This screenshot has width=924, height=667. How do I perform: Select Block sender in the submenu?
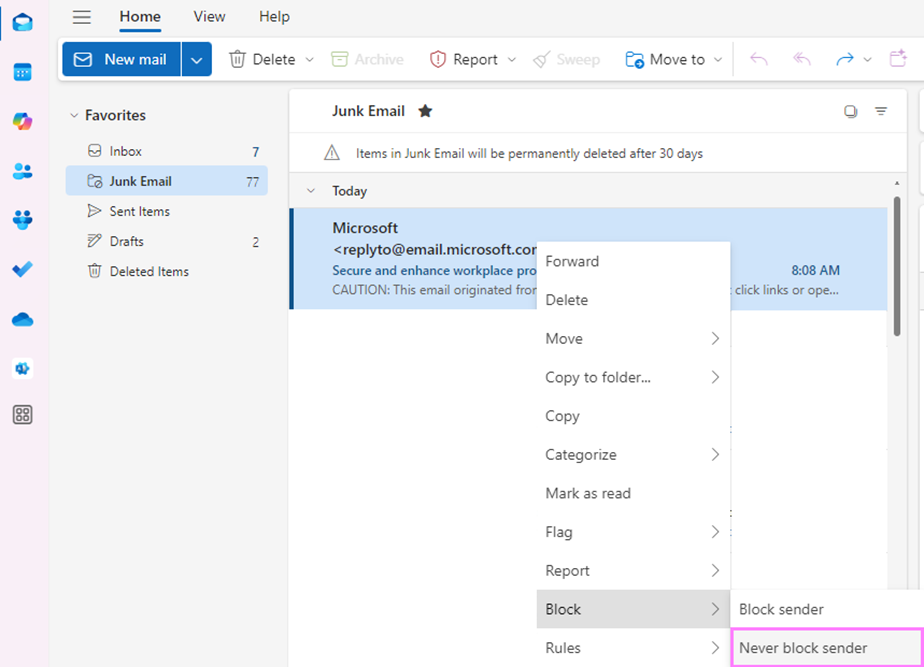pos(827,609)
